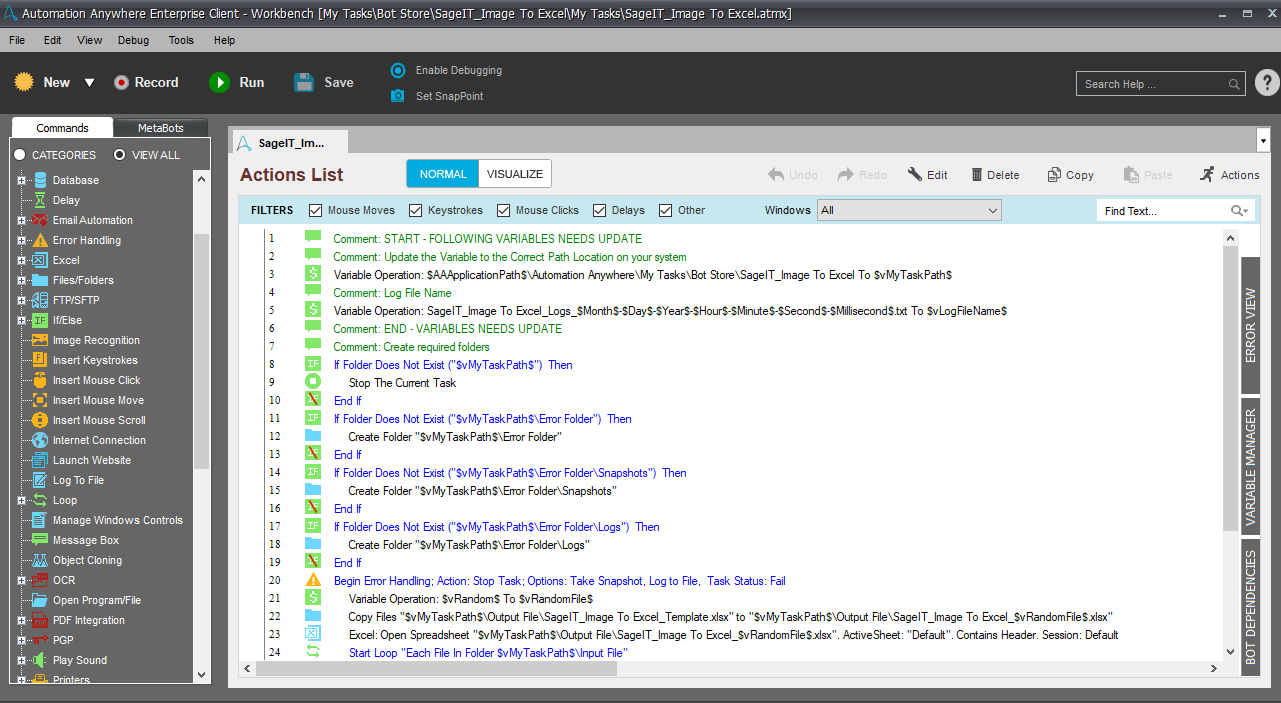1281x703 pixels.
Task: Expand the Database command tree node
Action: (21, 180)
